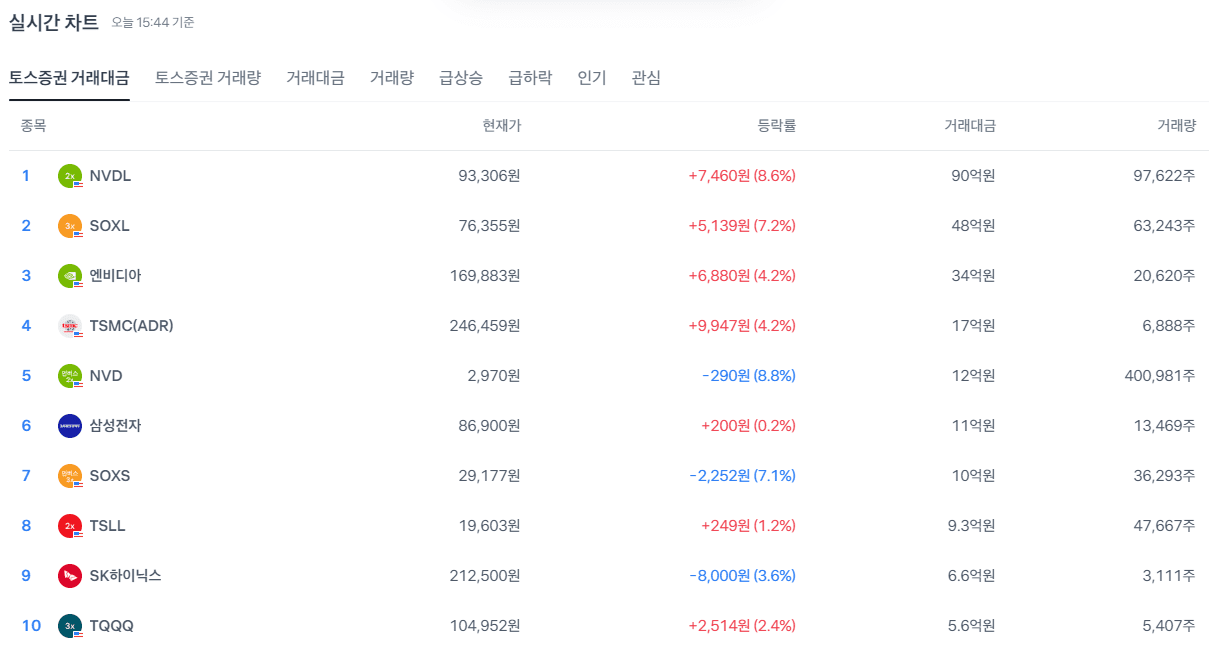Click rank number 1 in the list
The image size is (1214, 660).
(25, 175)
